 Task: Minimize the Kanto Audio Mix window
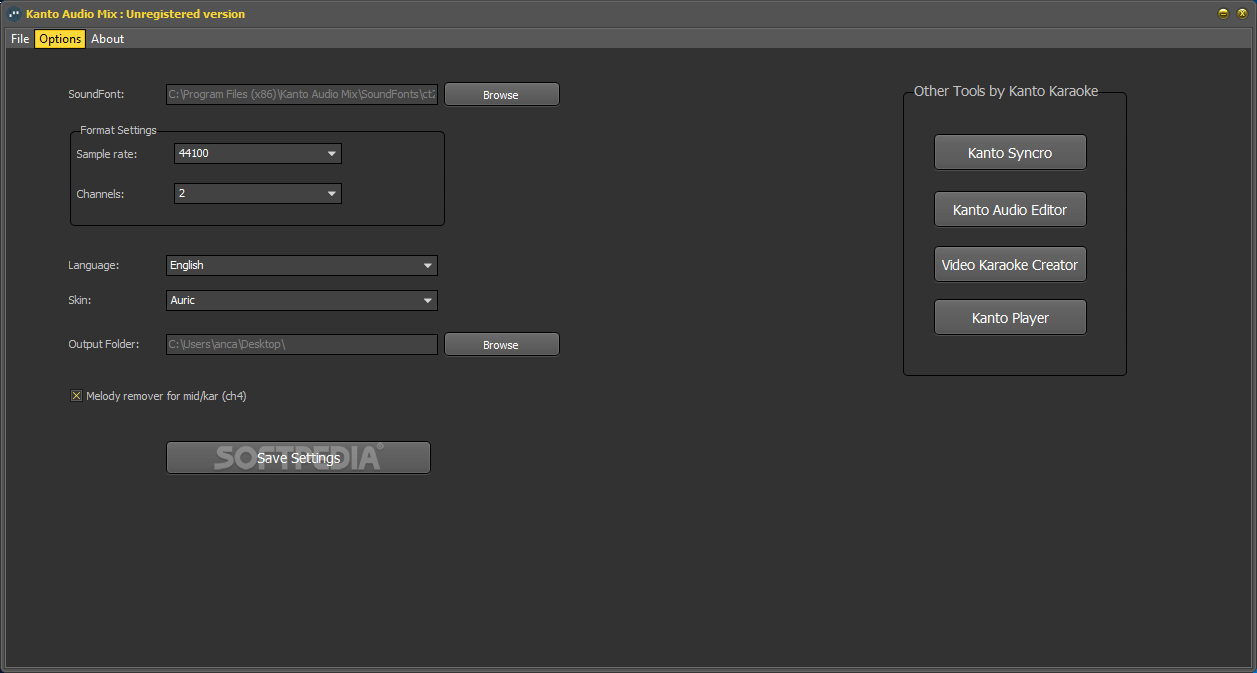click(1223, 14)
